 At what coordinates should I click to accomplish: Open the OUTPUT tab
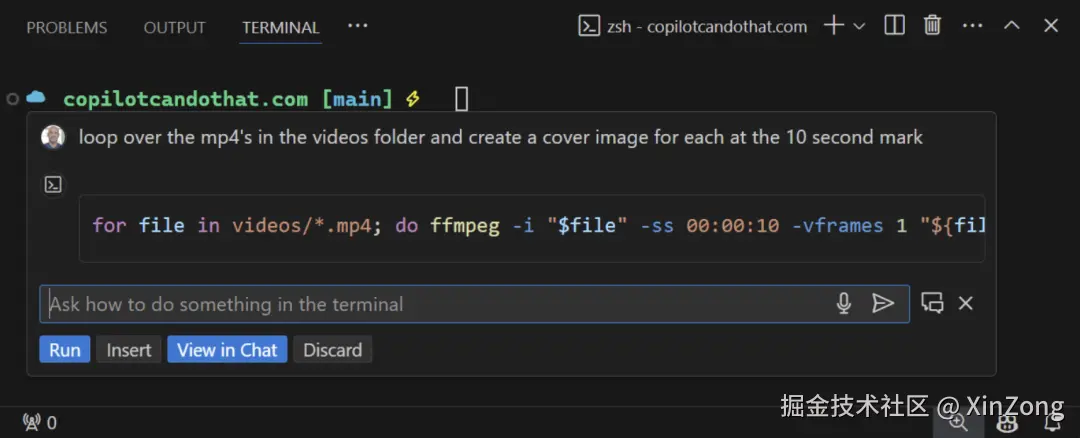(174, 28)
